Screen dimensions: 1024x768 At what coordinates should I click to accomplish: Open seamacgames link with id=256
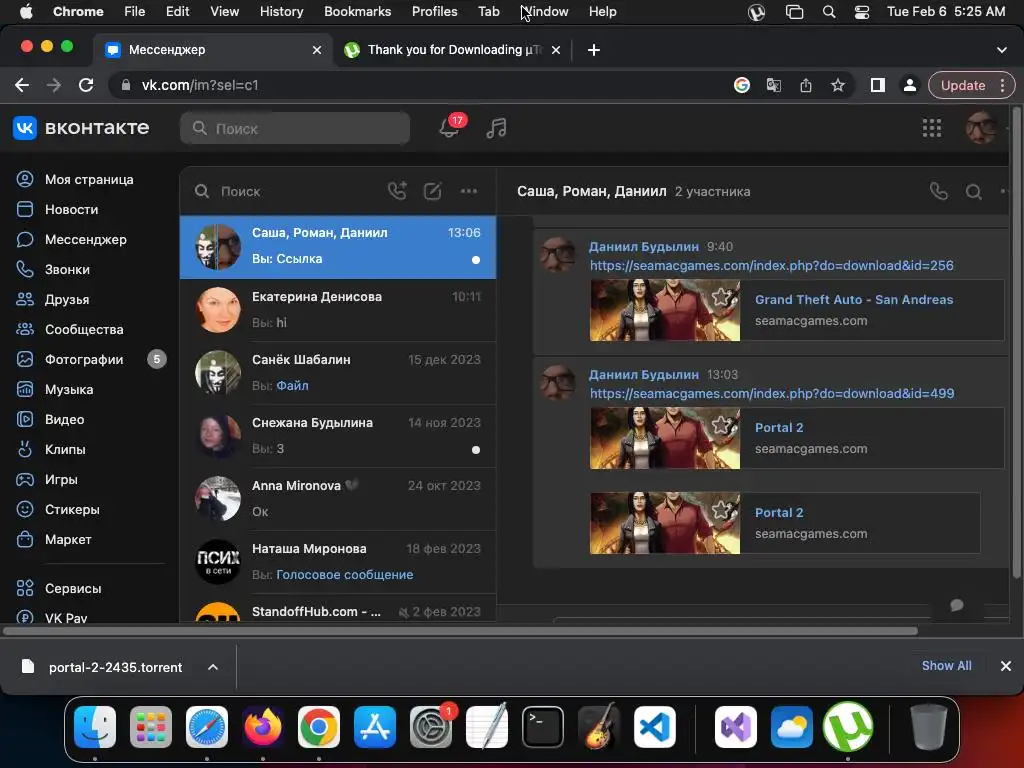[x=771, y=265]
